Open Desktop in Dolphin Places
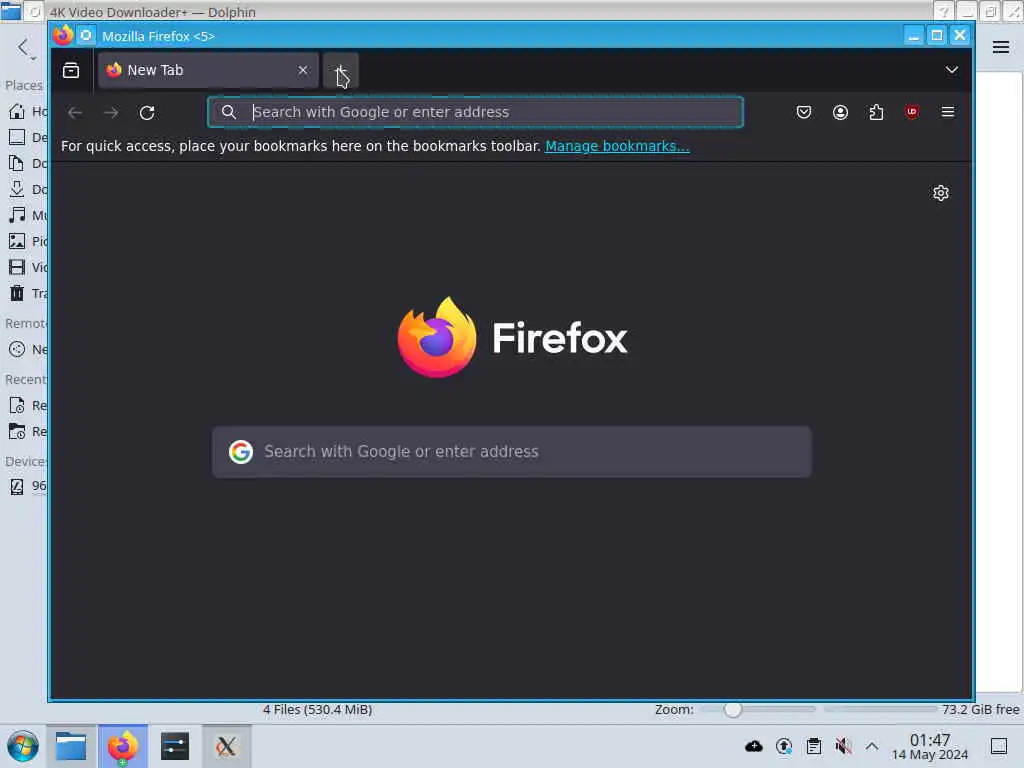The image size is (1024, 768). 26,137
